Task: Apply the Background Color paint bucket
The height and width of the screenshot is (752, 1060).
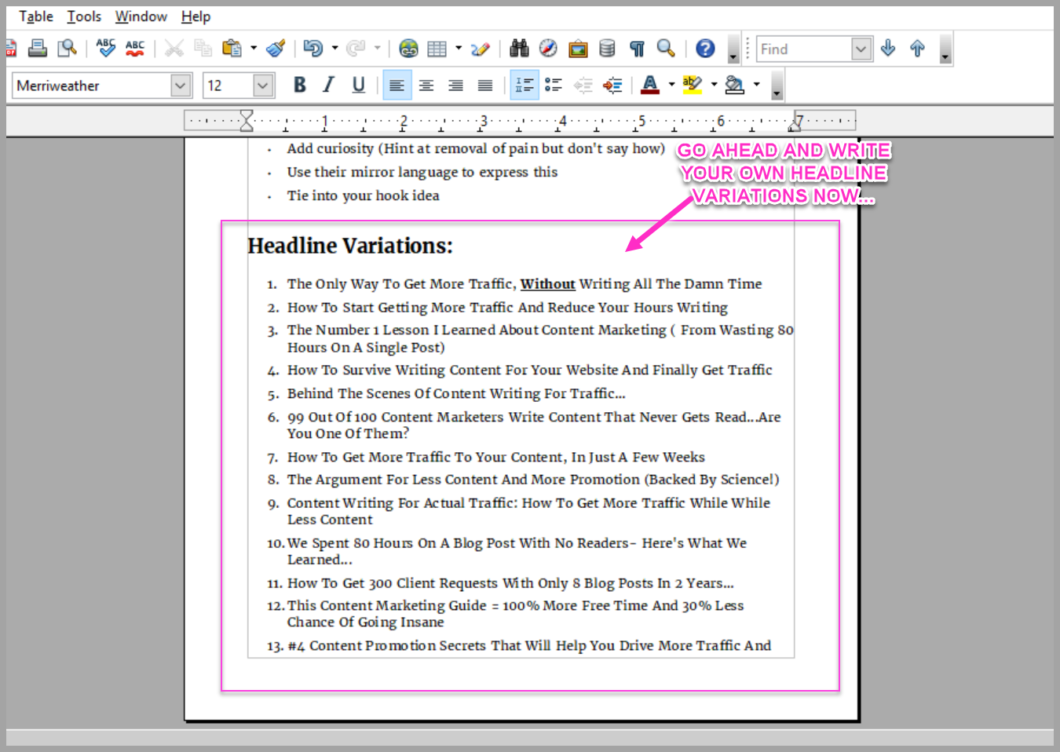Action: (x=735, y=85)
